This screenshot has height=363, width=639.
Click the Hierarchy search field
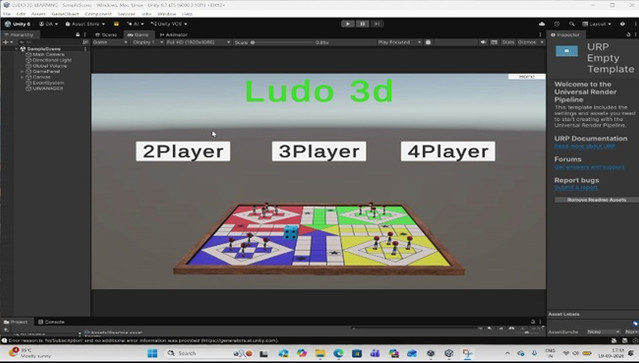coord(49,42)
